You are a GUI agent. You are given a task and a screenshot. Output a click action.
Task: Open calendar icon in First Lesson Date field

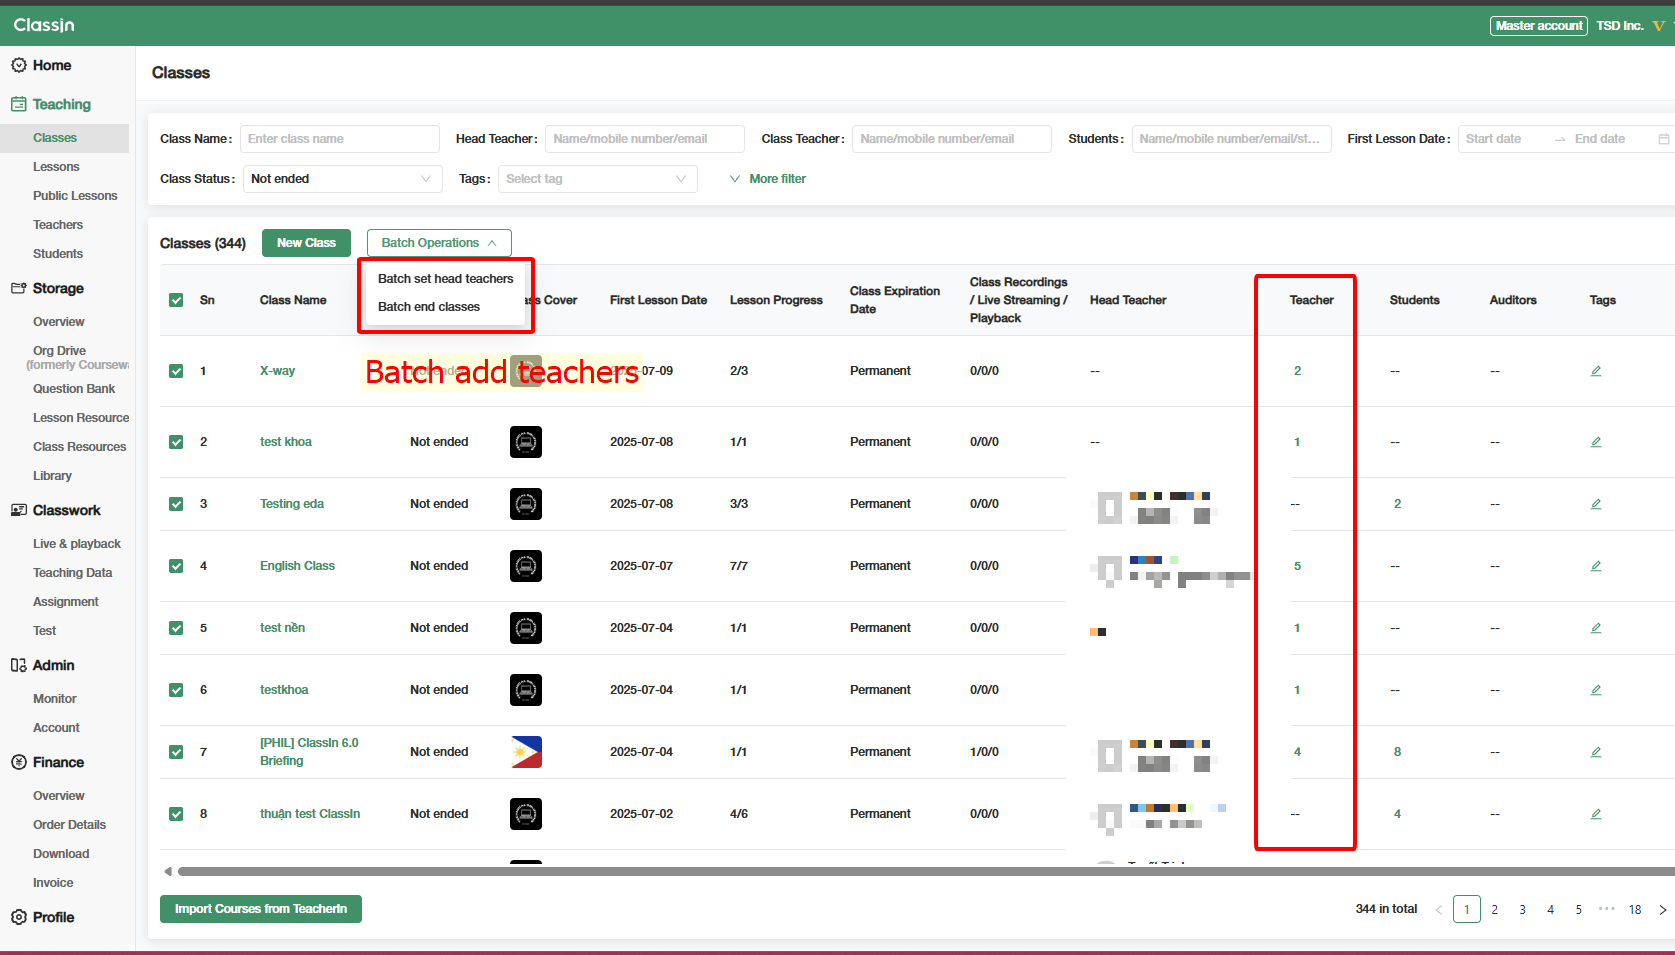point(1664,139)
